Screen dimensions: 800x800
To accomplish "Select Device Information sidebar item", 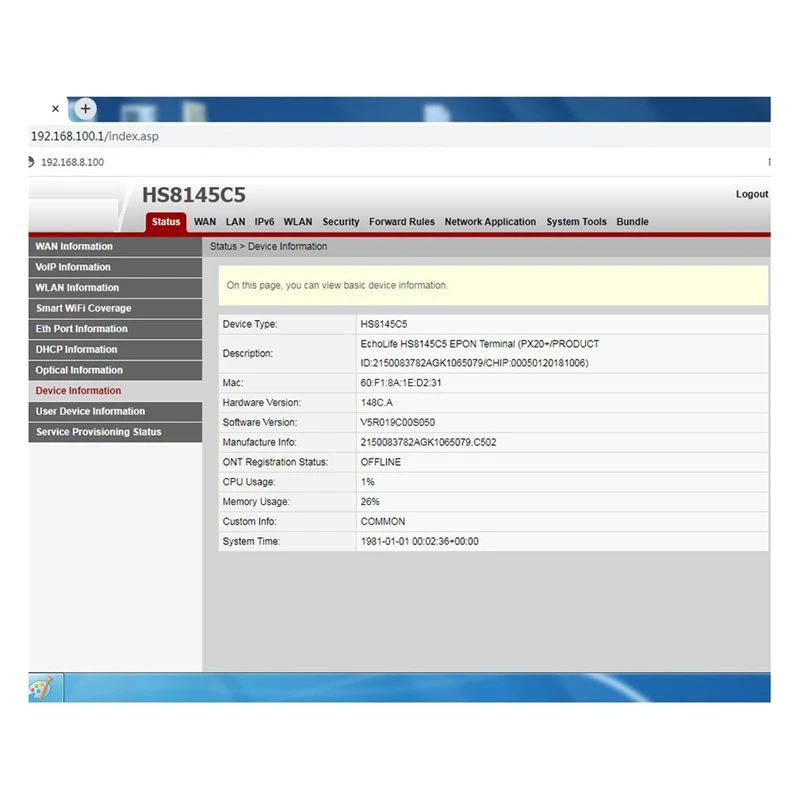I will coord(115,391).
